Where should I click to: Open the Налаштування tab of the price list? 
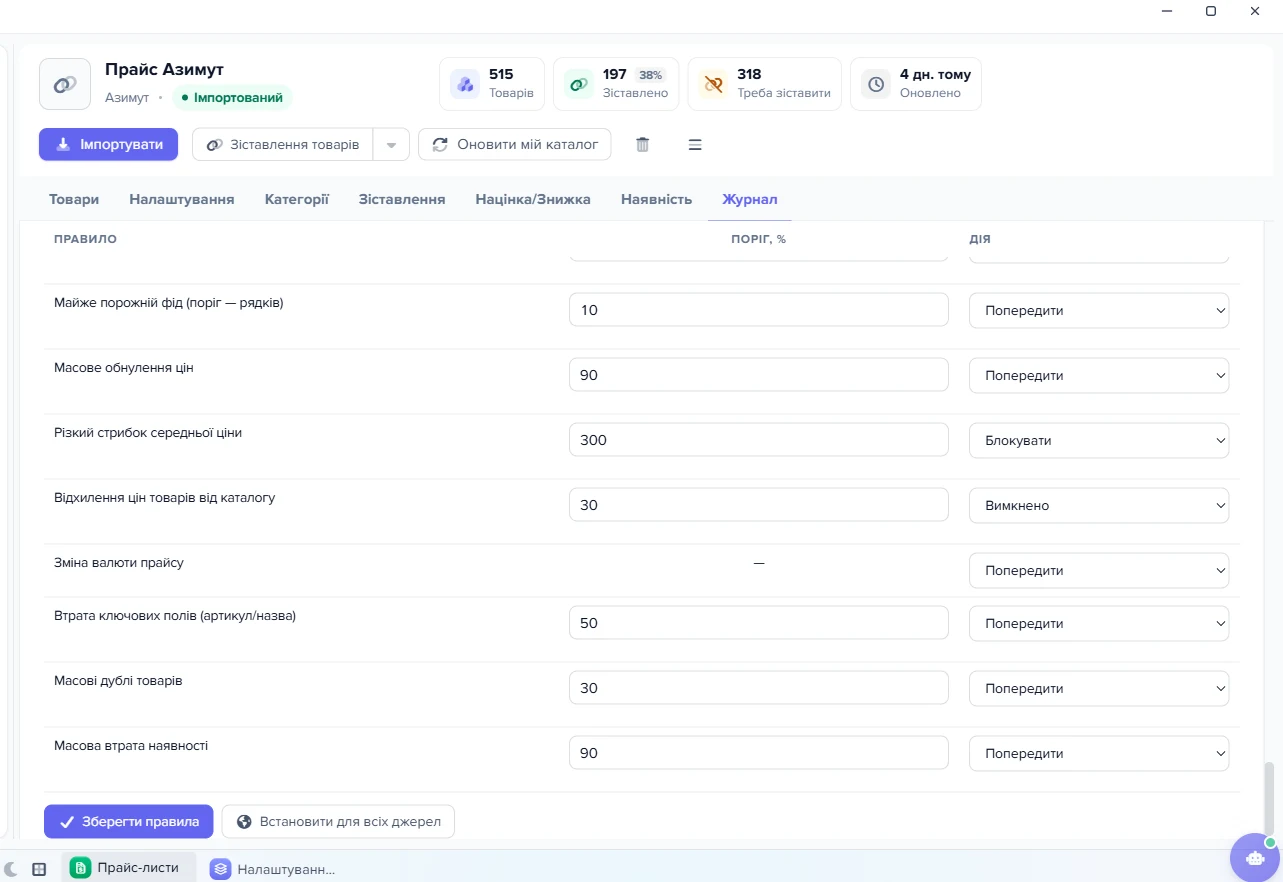[182, 199]
